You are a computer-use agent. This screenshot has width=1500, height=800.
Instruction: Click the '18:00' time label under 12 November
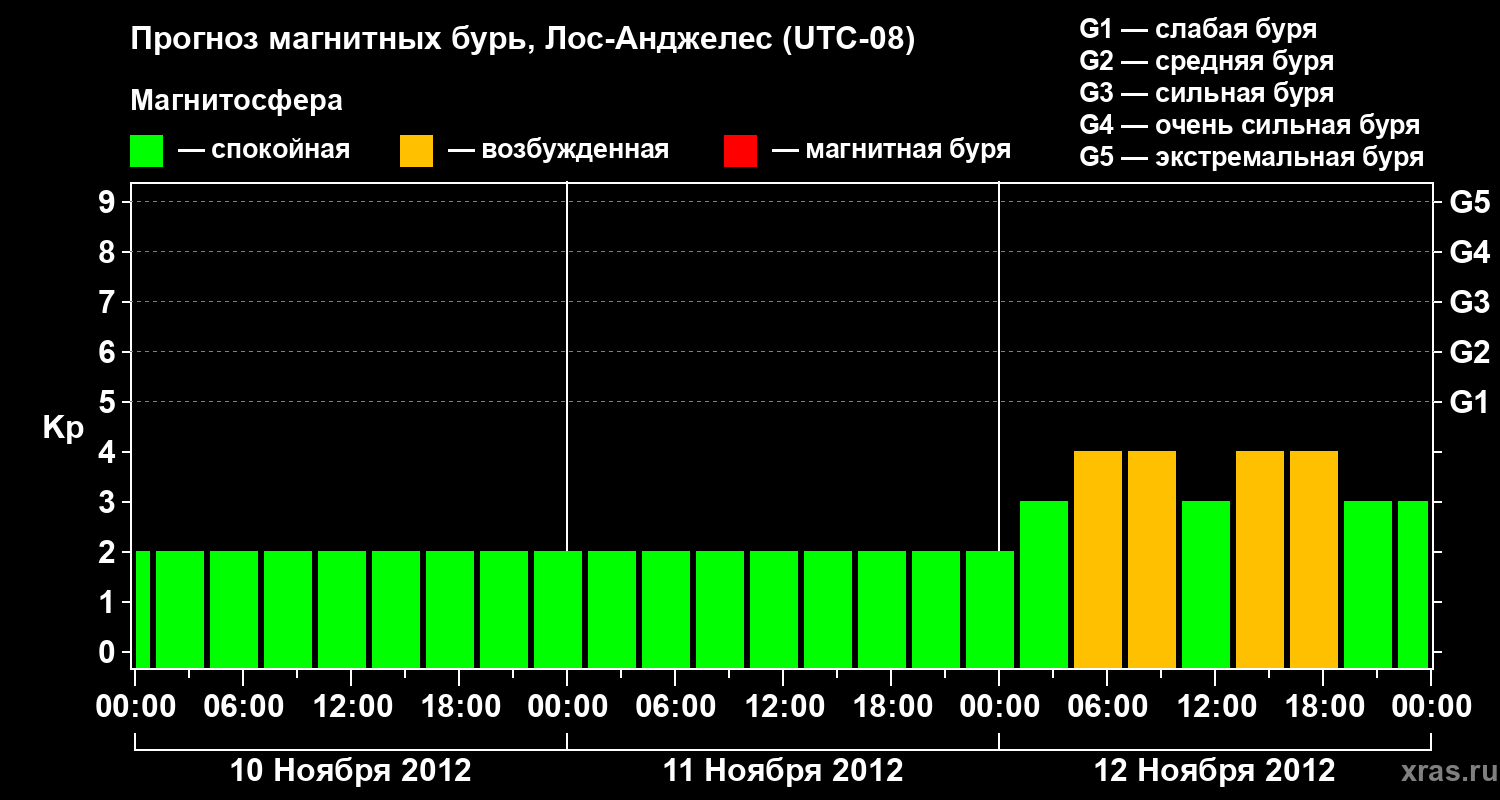point(1323,707)
